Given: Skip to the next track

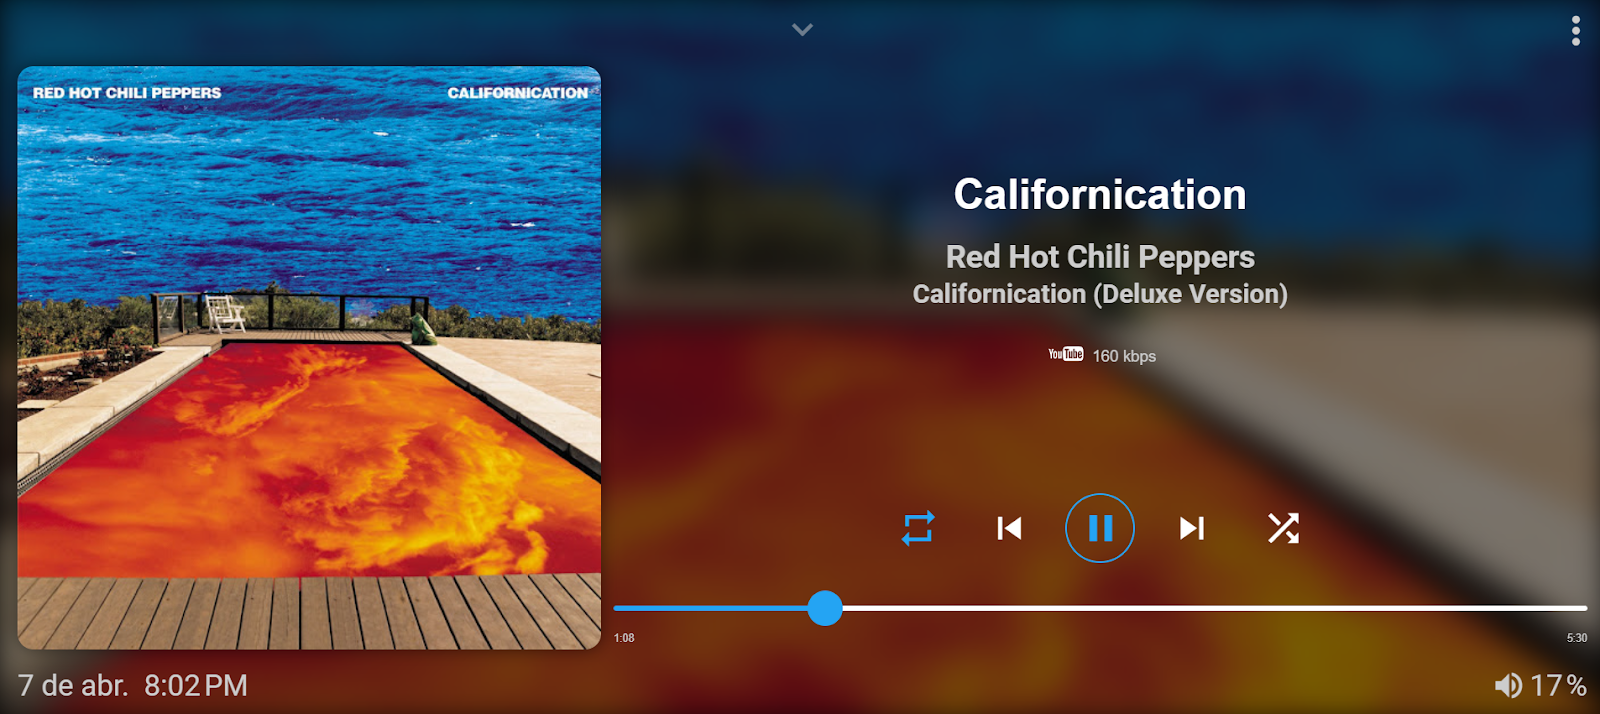Looking at the screenshot, I should coord(1191,528).
